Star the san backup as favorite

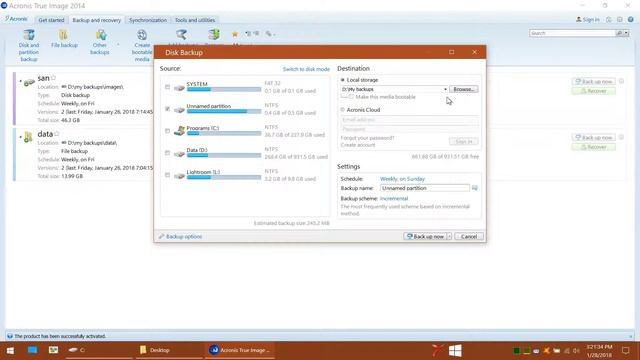(53, 78)
